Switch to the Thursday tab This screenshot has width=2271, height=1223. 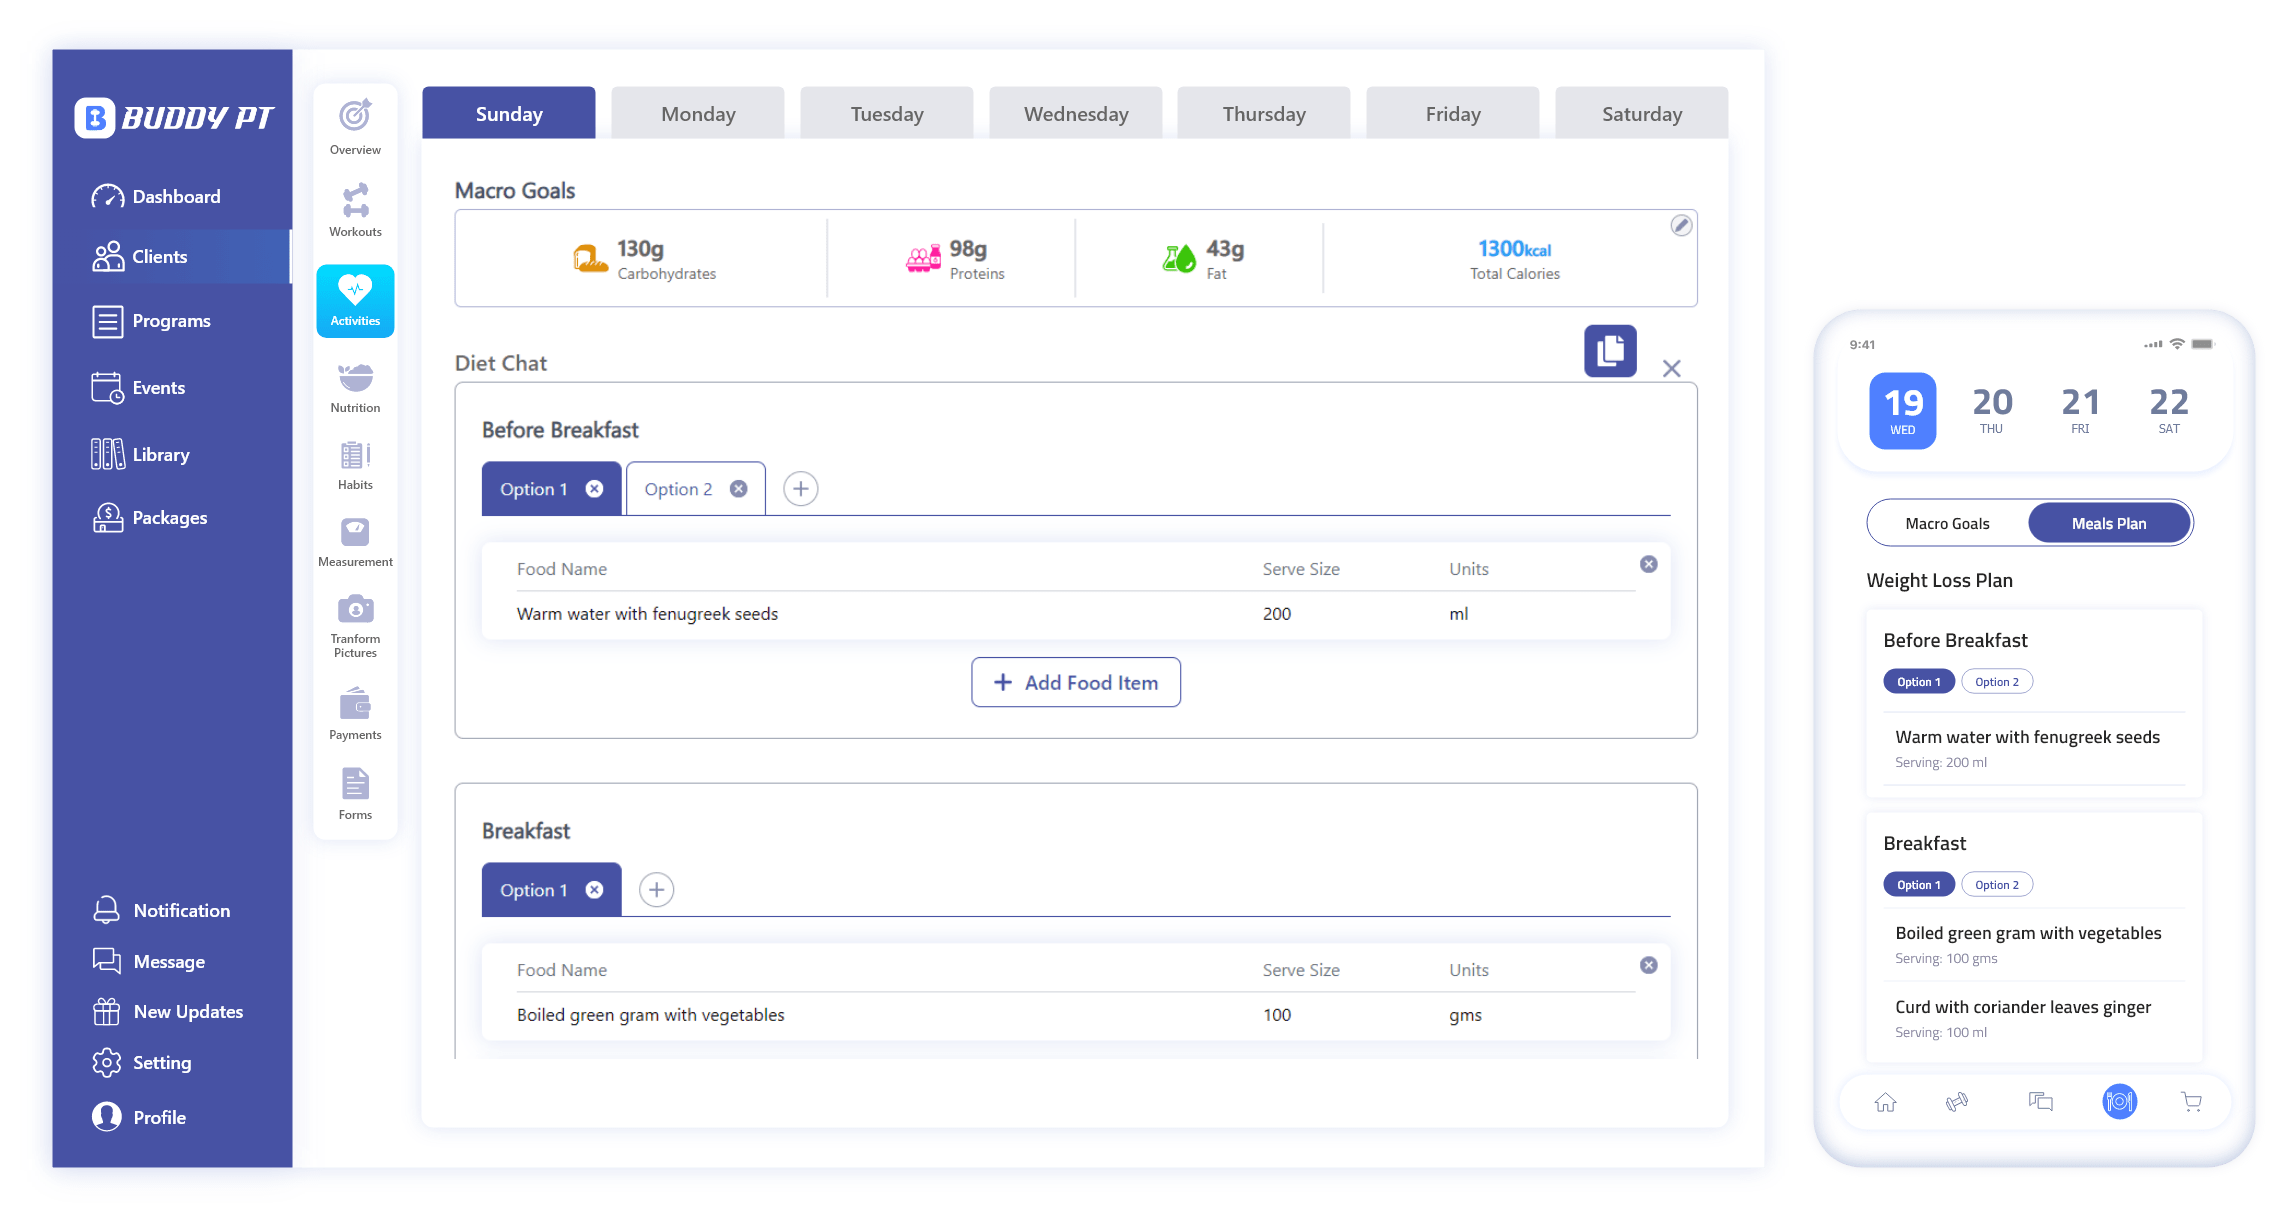(x=1264, y=113)
